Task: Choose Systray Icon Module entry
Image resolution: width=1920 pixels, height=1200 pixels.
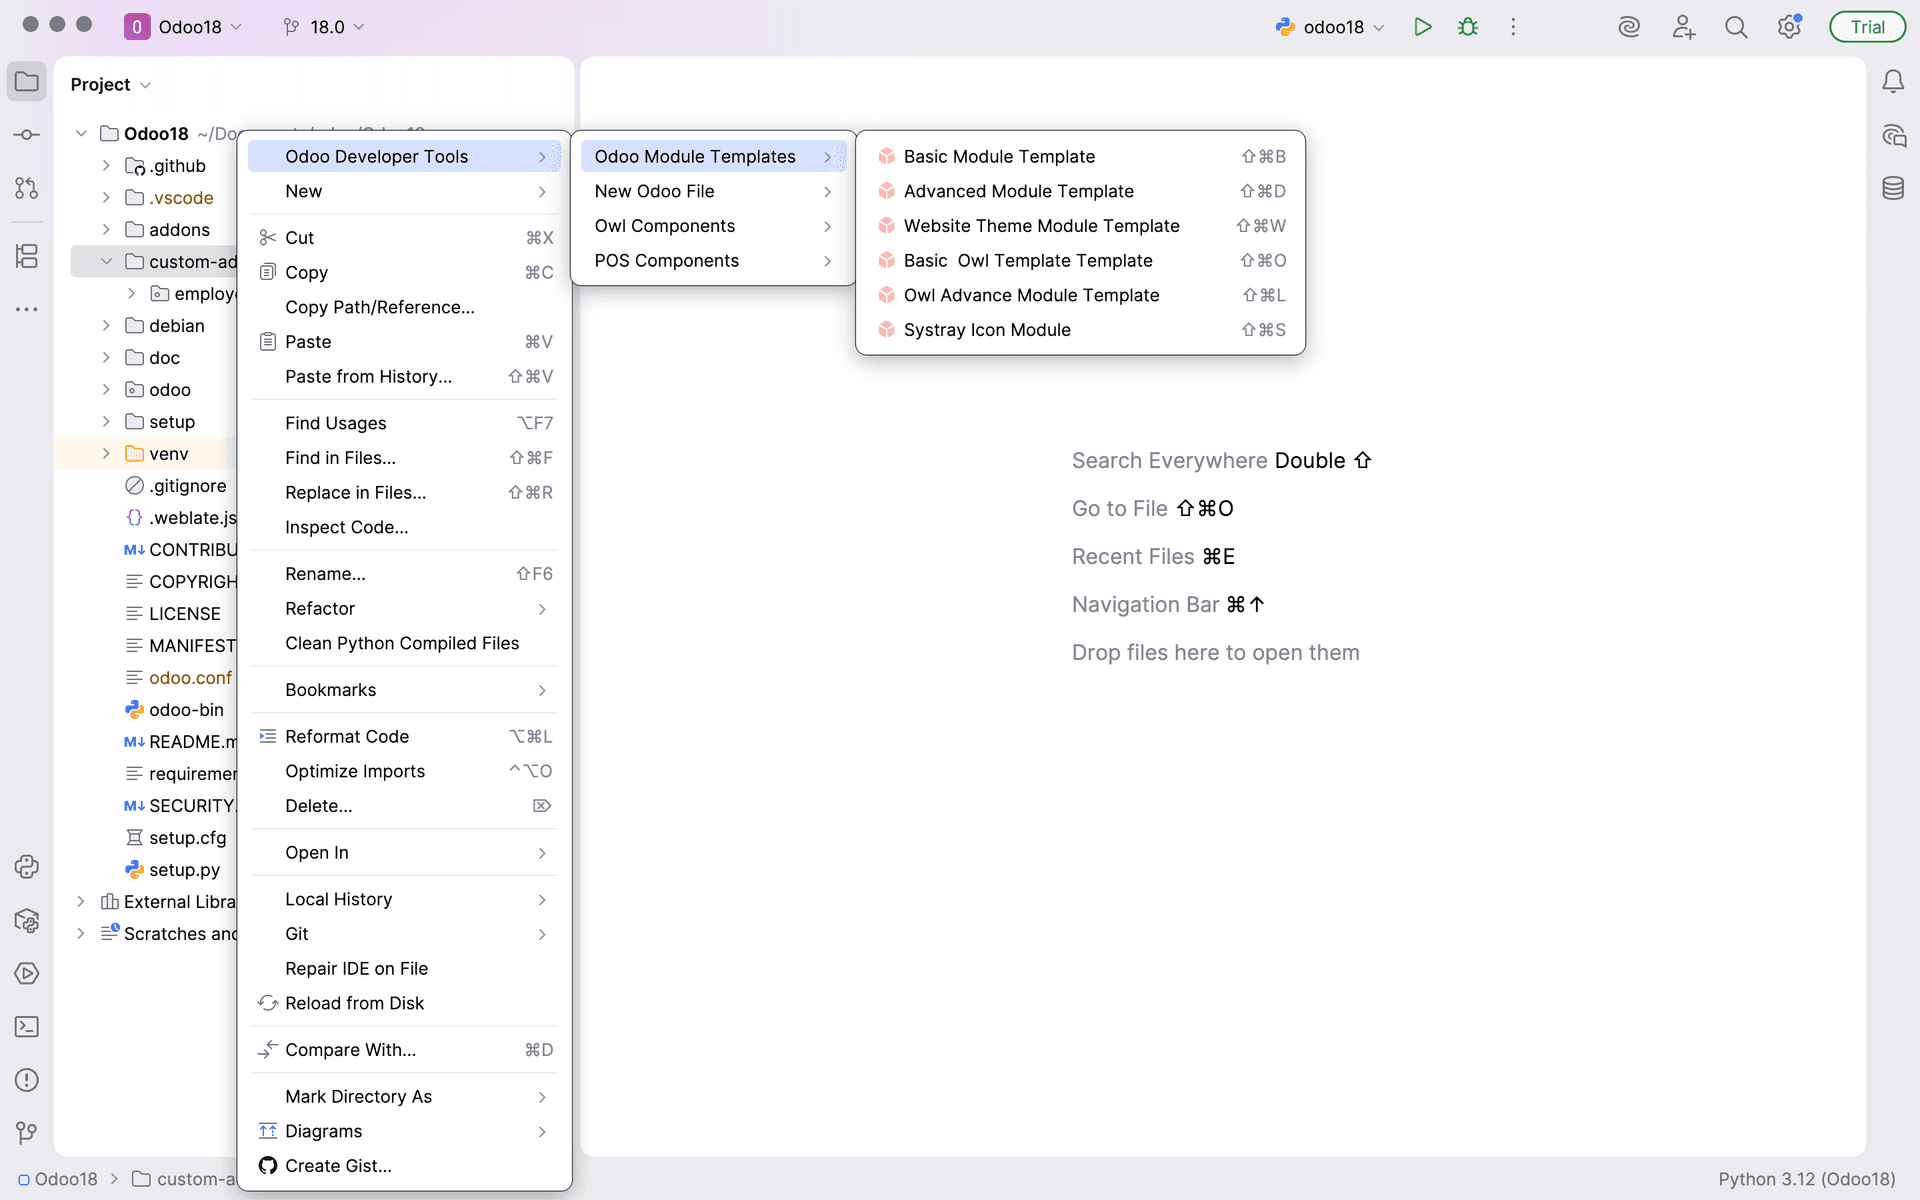Action: point(986,330)
